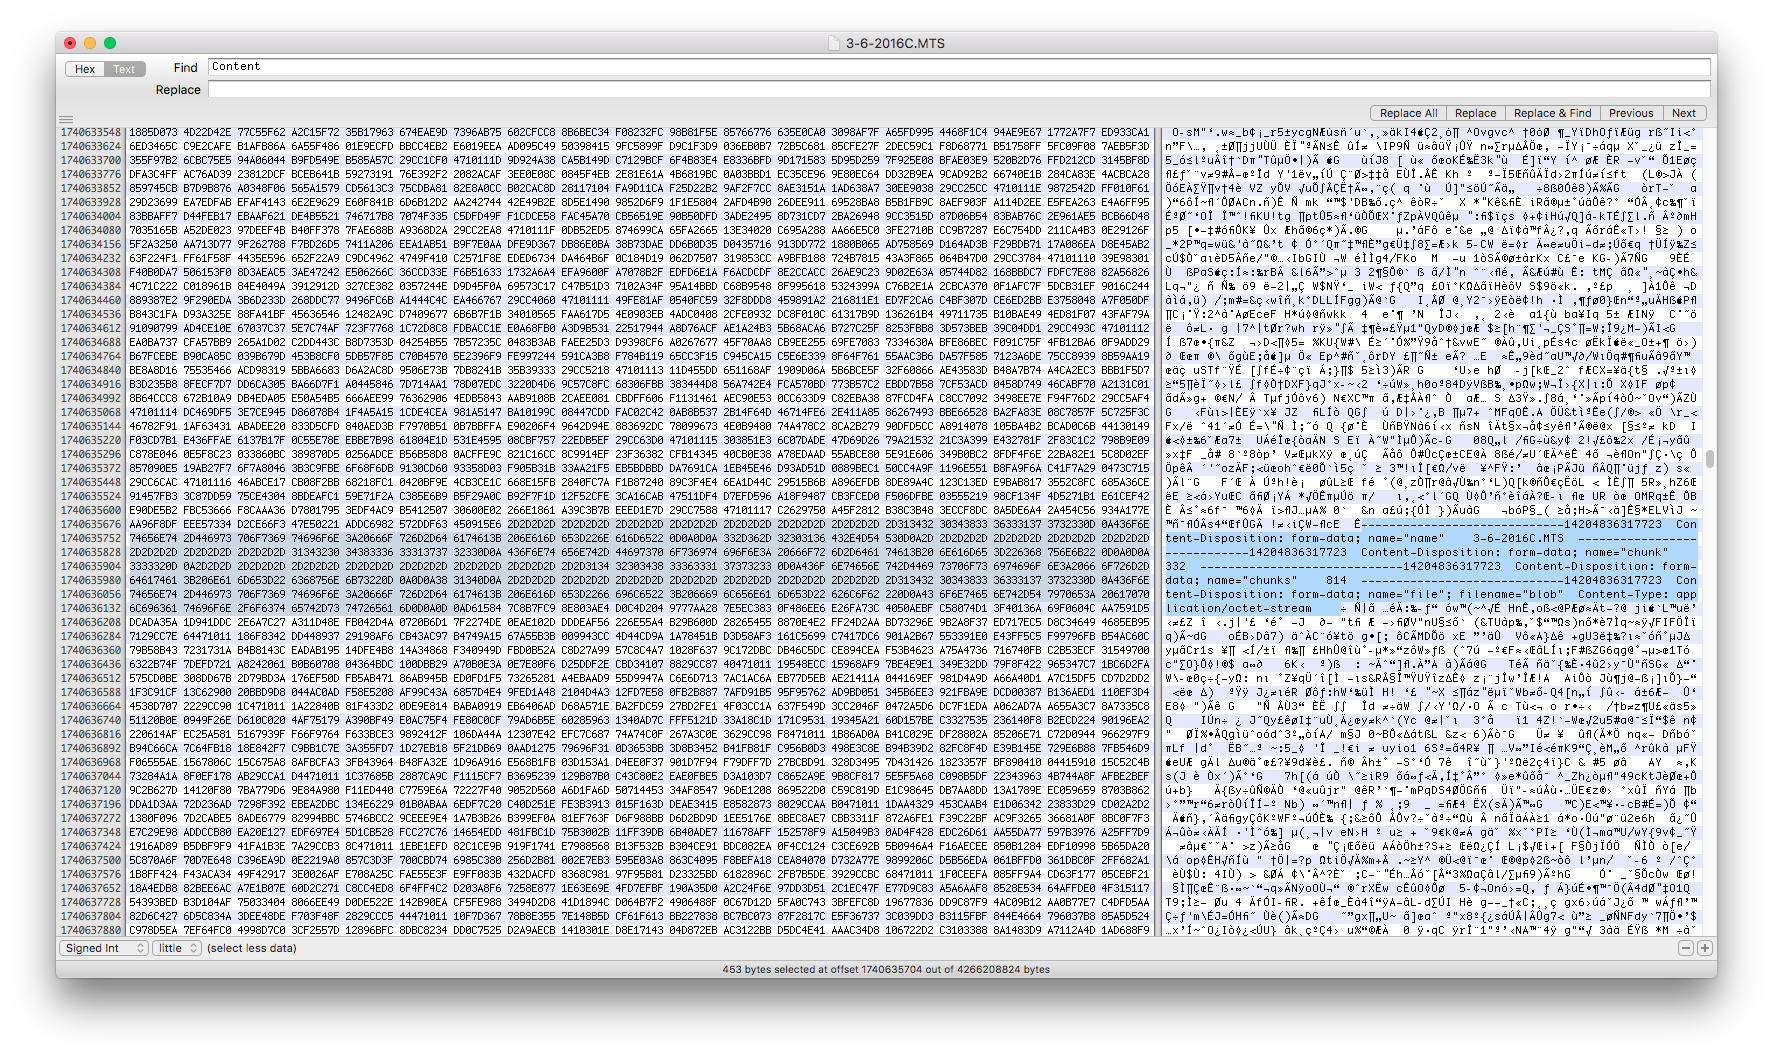
Task: Open the Signed Int type dropdown
Action: click(x=104, y=948)
